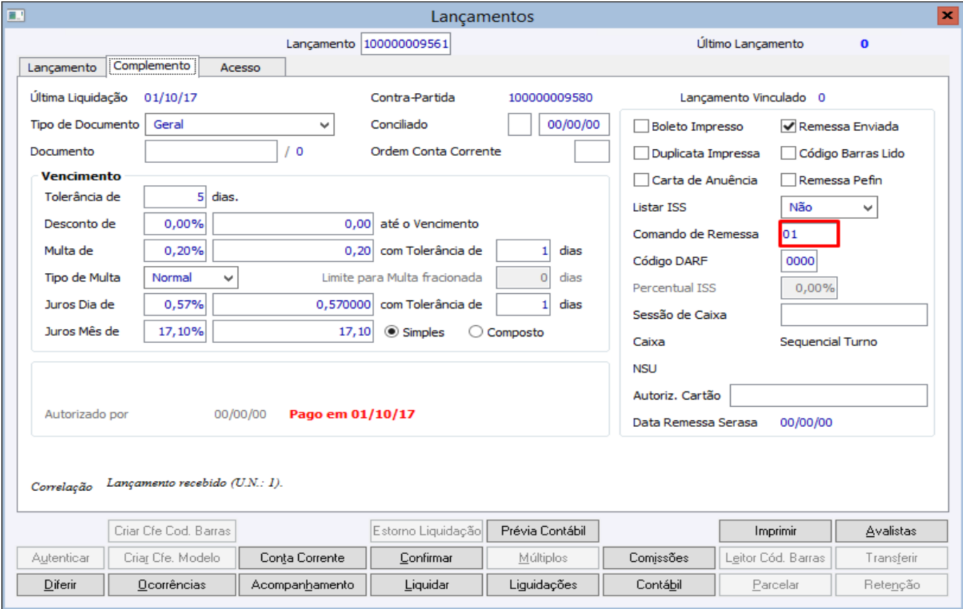Open Ocorrências

[x=171, y=585]
